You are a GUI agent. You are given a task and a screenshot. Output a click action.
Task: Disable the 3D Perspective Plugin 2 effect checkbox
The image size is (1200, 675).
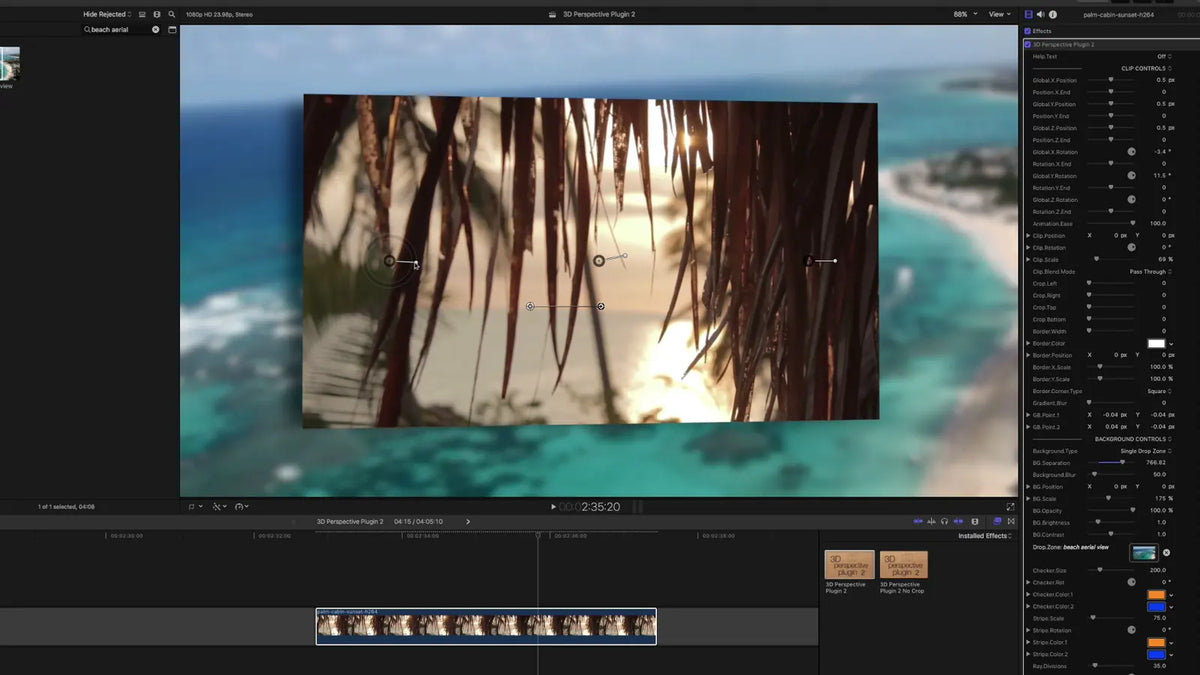[x=1028, y=45]
